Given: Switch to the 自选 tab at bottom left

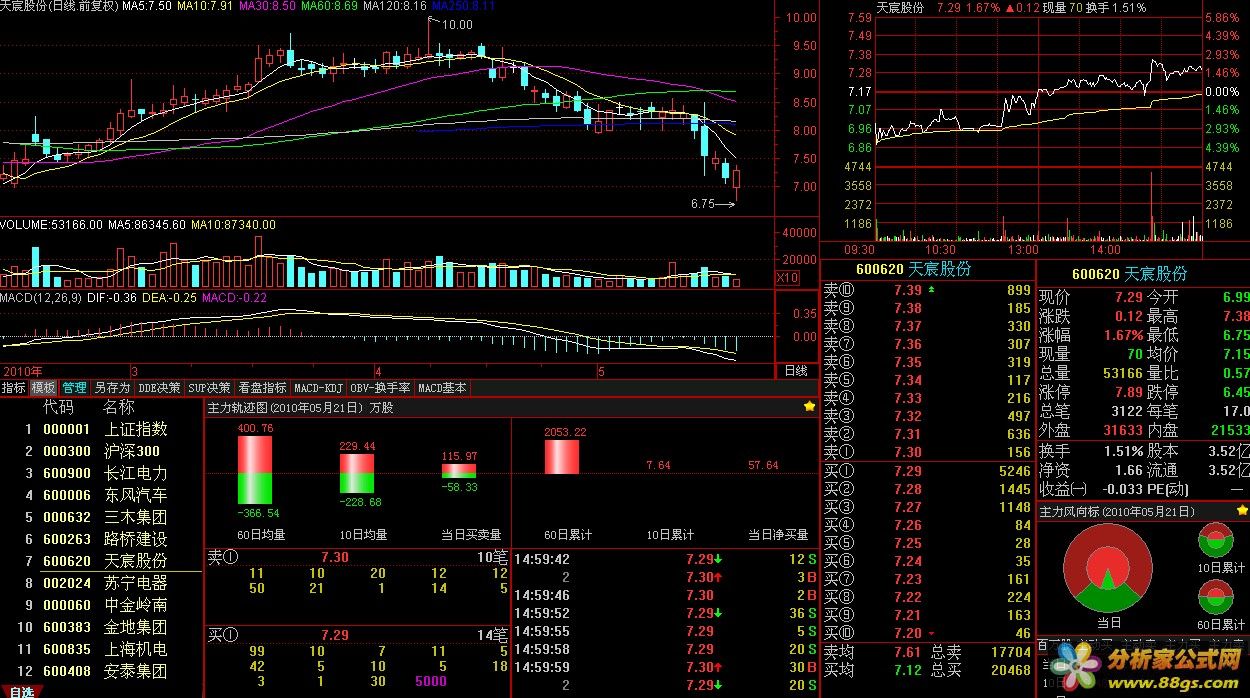Looking at the screenshot, I should click(x=22, y=691).
